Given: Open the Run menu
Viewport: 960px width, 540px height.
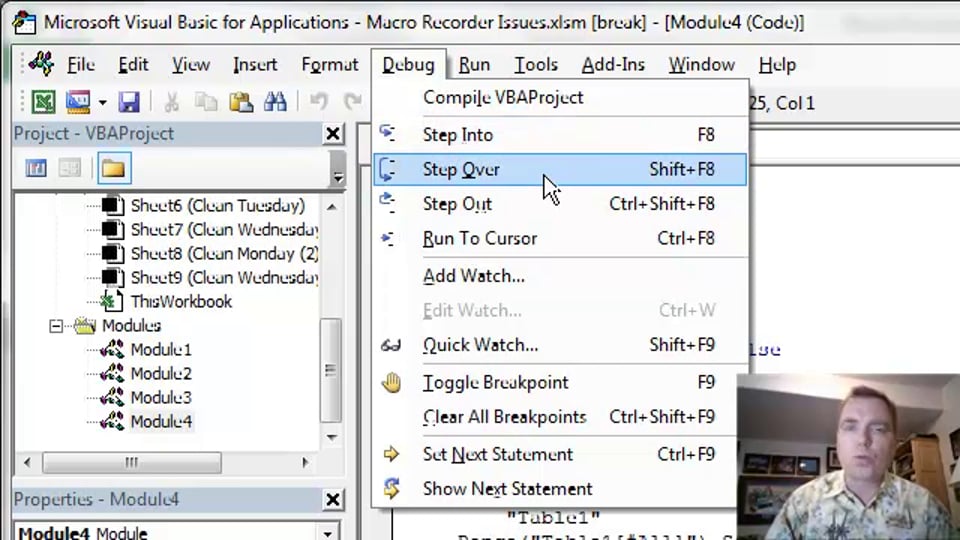Looking at the screenshot, I should pos(474,64).
